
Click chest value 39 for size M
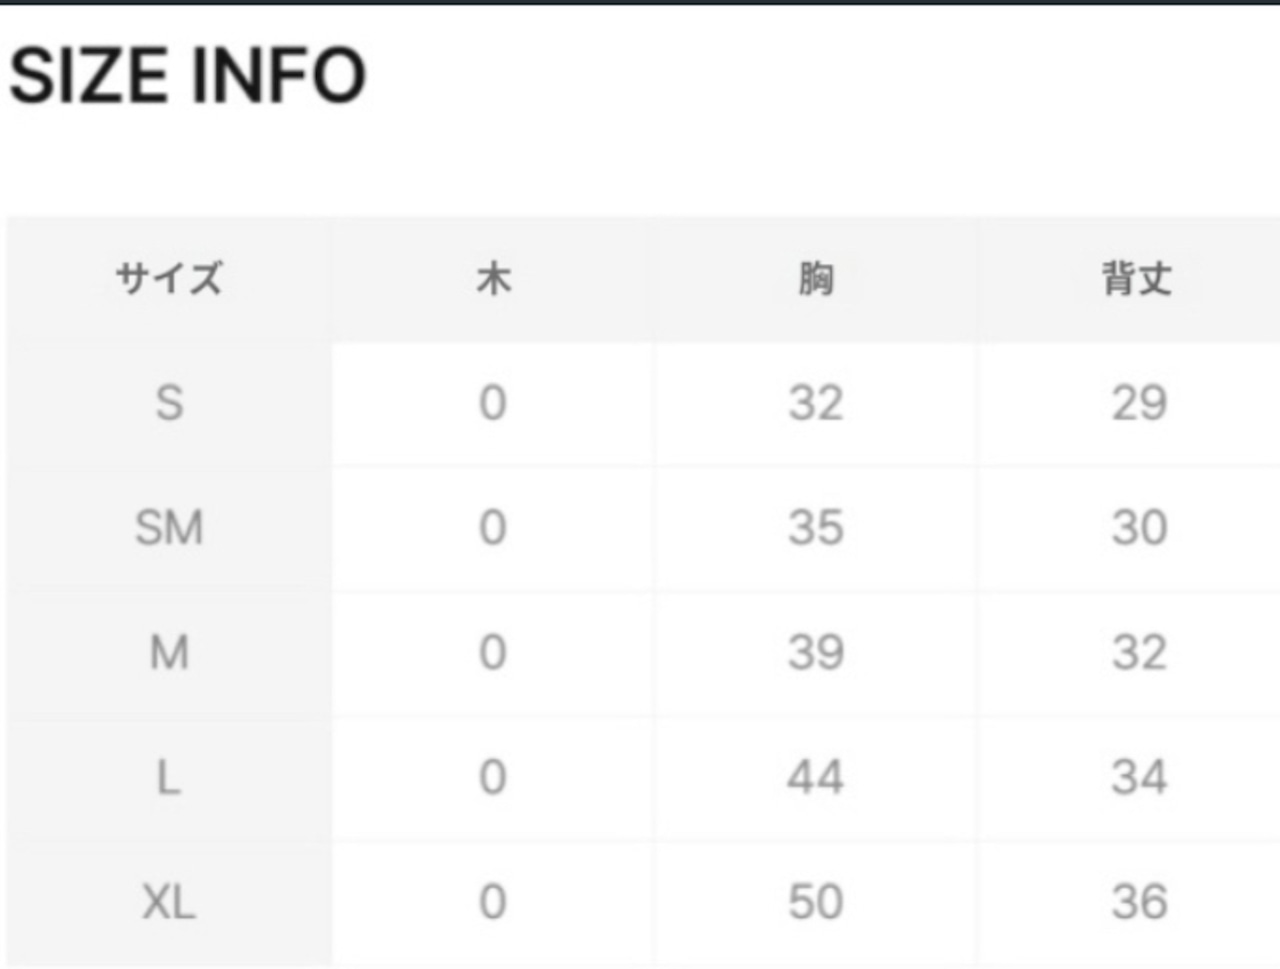[x=816, y=653]
